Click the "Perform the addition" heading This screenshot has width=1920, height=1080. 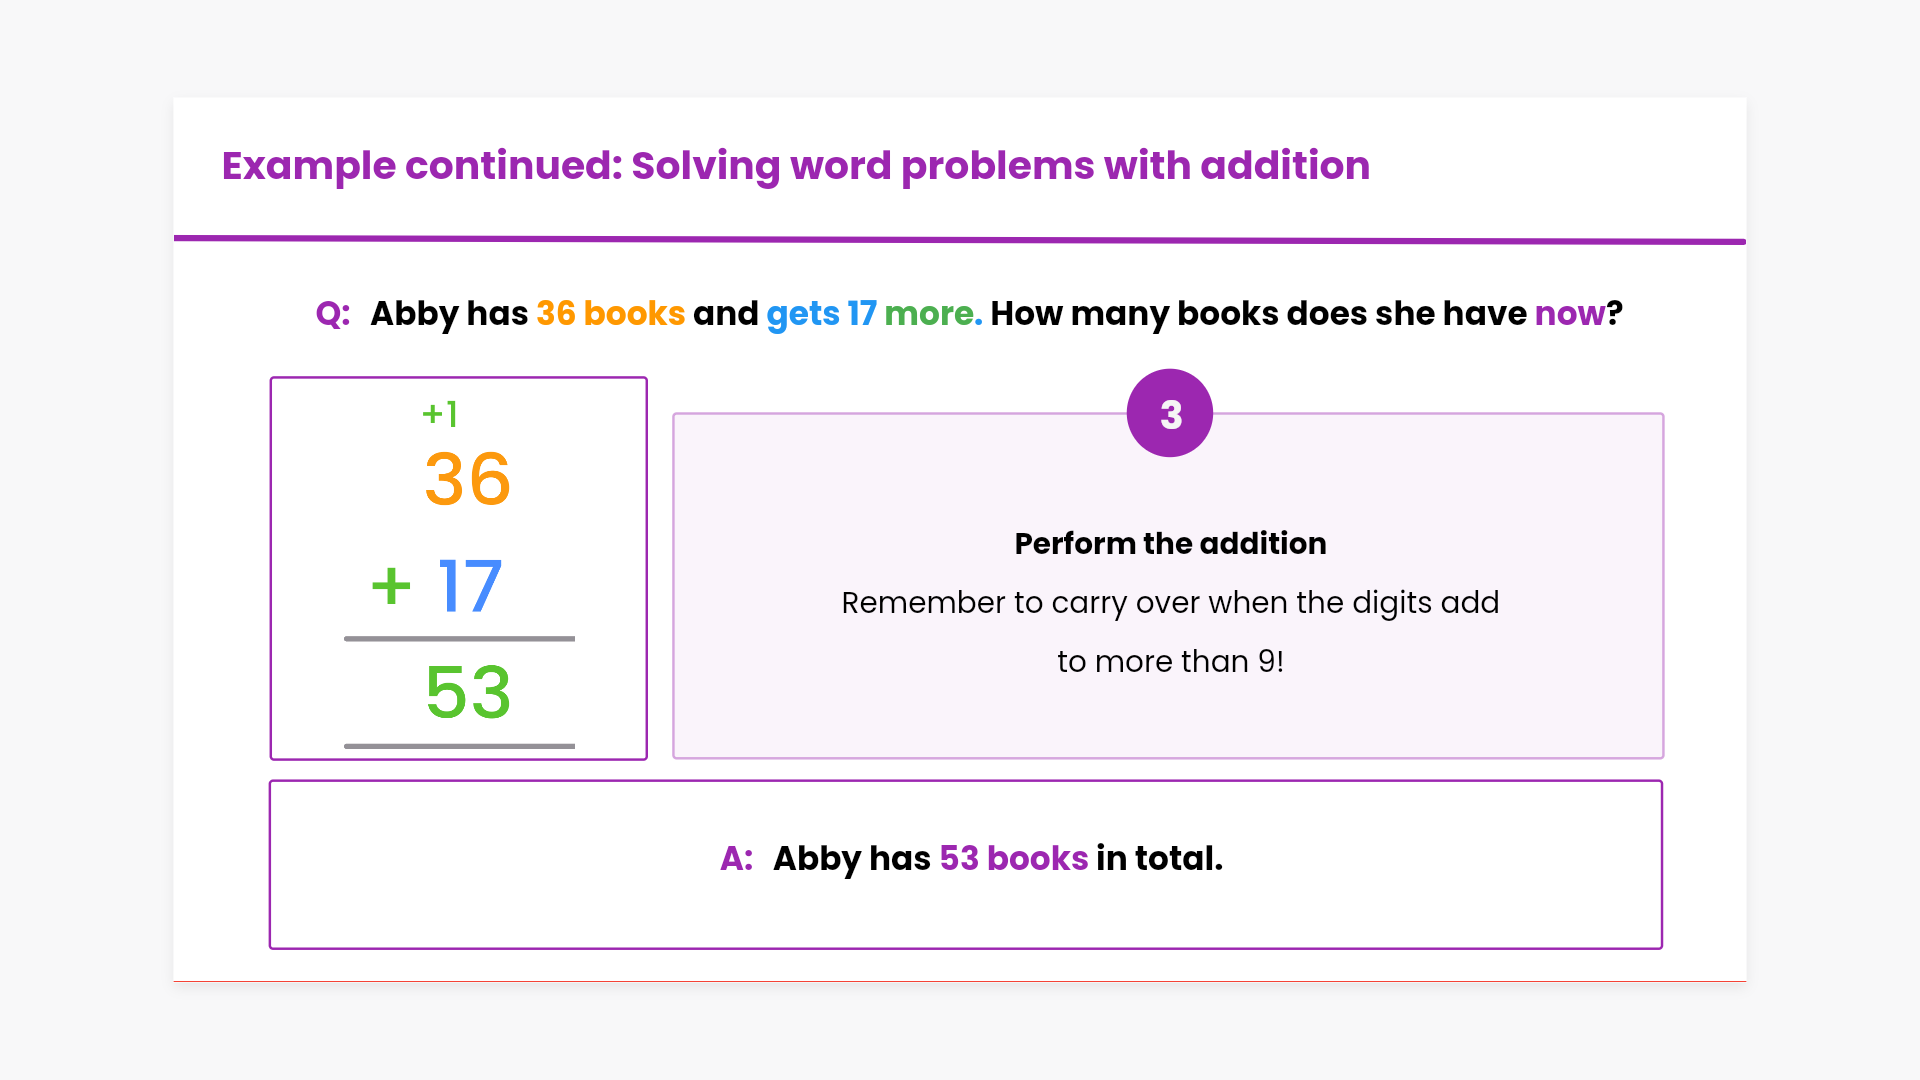(1170, 543)
